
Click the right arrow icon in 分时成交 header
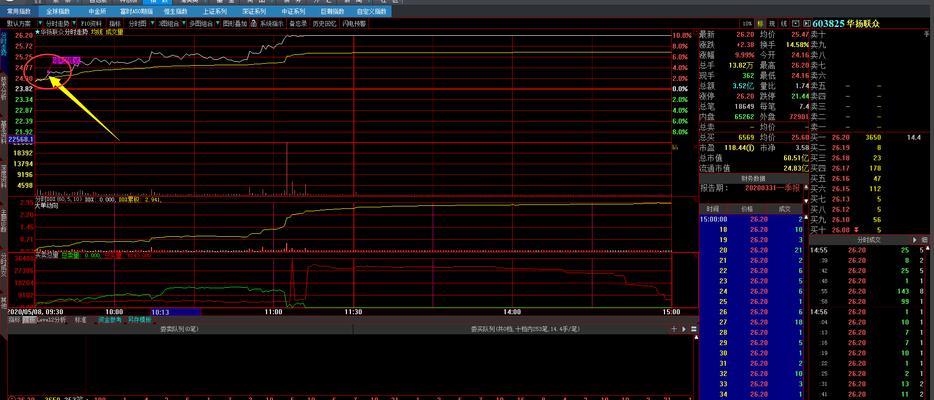pyautogui.click(x=914, y=239)
